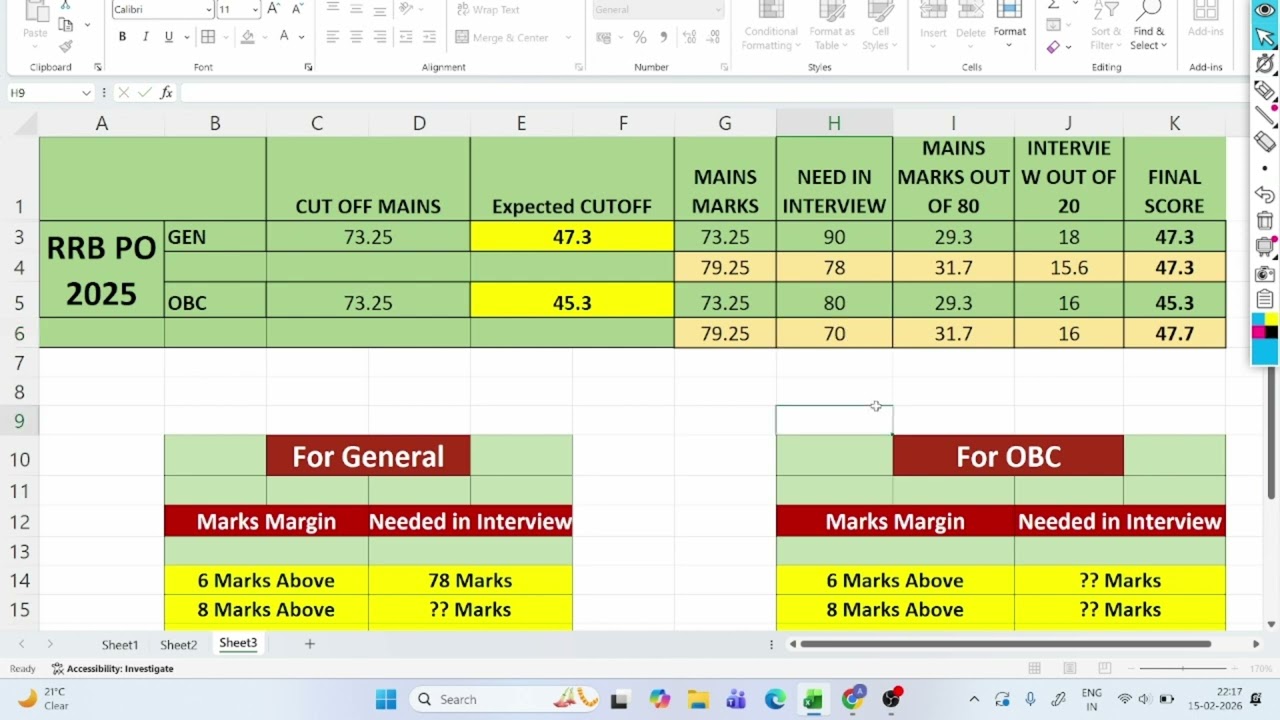This screenshot has width=1280, height=720.
Task: Click the trash icon in annotation toolbar
Action: tap(1265, 221)
